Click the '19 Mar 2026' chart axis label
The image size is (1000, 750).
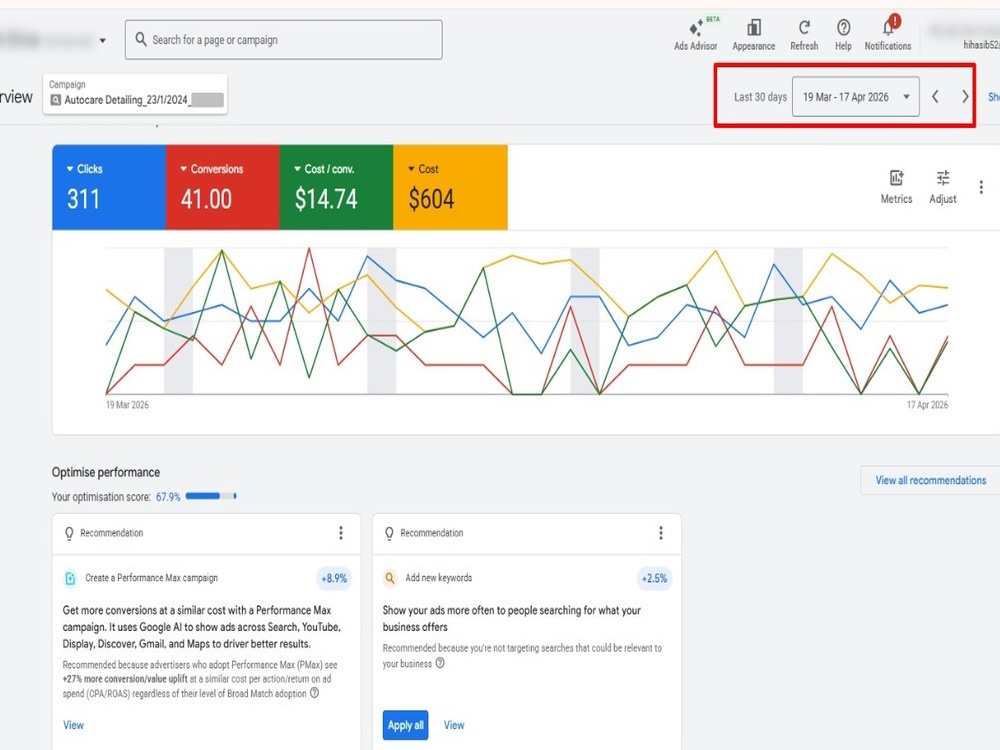tap(127, 405)
